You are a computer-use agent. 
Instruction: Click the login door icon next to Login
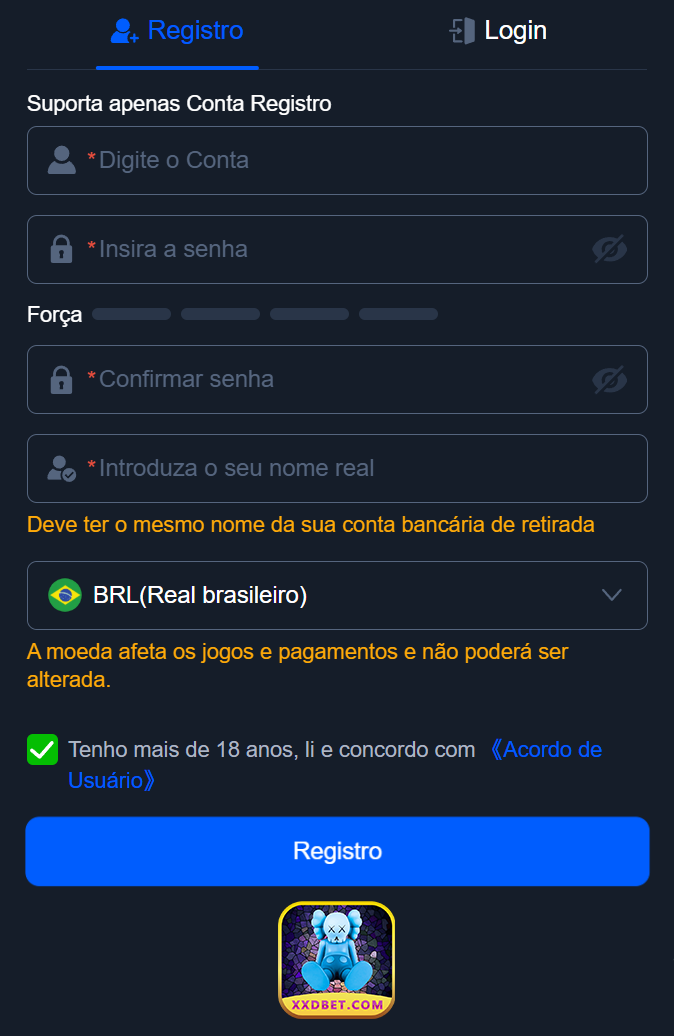(462, 30)
